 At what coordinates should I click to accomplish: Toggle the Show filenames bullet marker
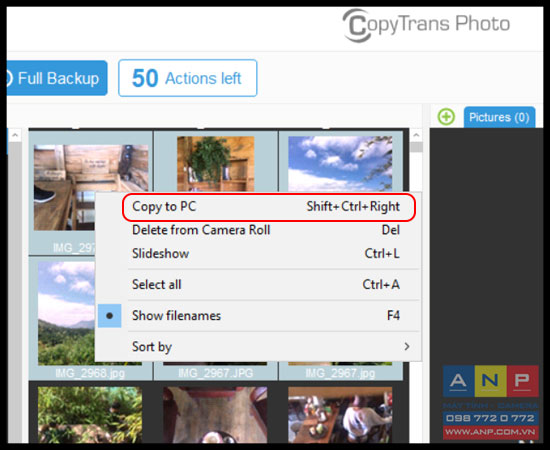pyautogui.click(x=109, y=316)
